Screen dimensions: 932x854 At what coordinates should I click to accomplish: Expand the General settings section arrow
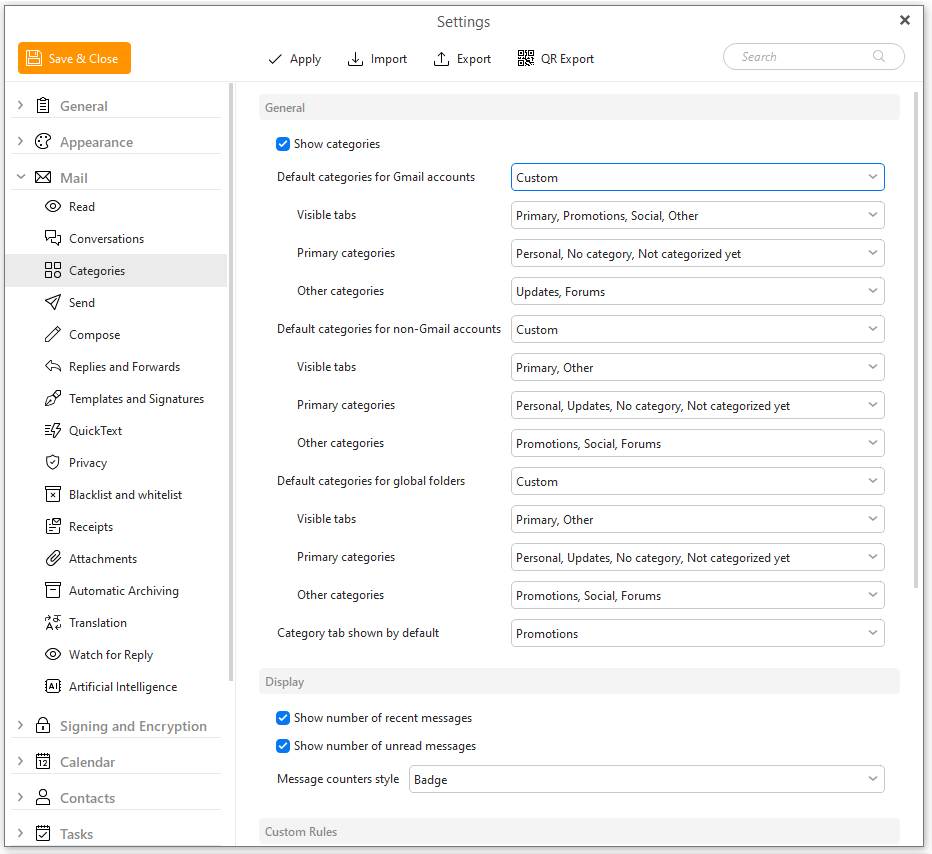[21, 105]
